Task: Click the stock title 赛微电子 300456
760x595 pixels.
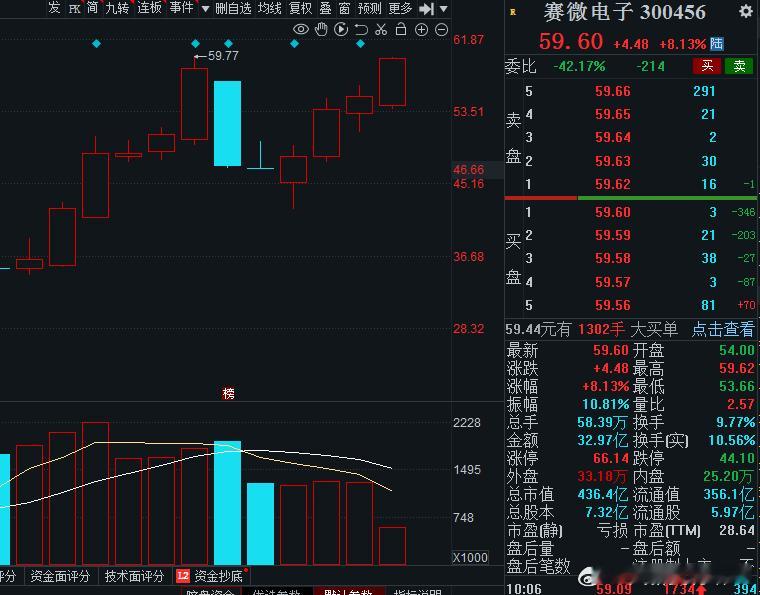Action: (x=624, y=13)
